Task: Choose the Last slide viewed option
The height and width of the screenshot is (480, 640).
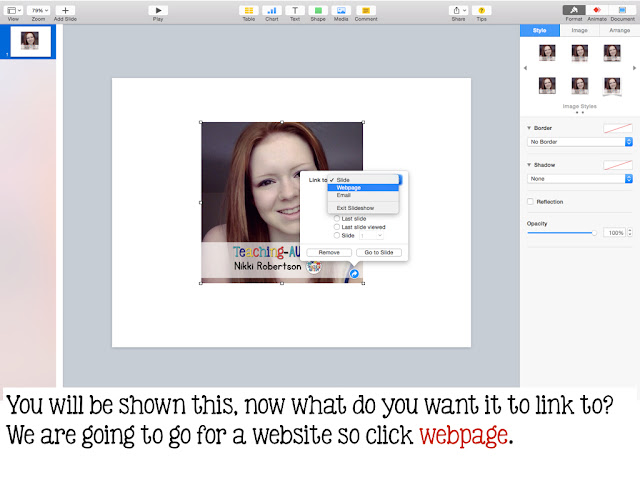Action: 337,227
